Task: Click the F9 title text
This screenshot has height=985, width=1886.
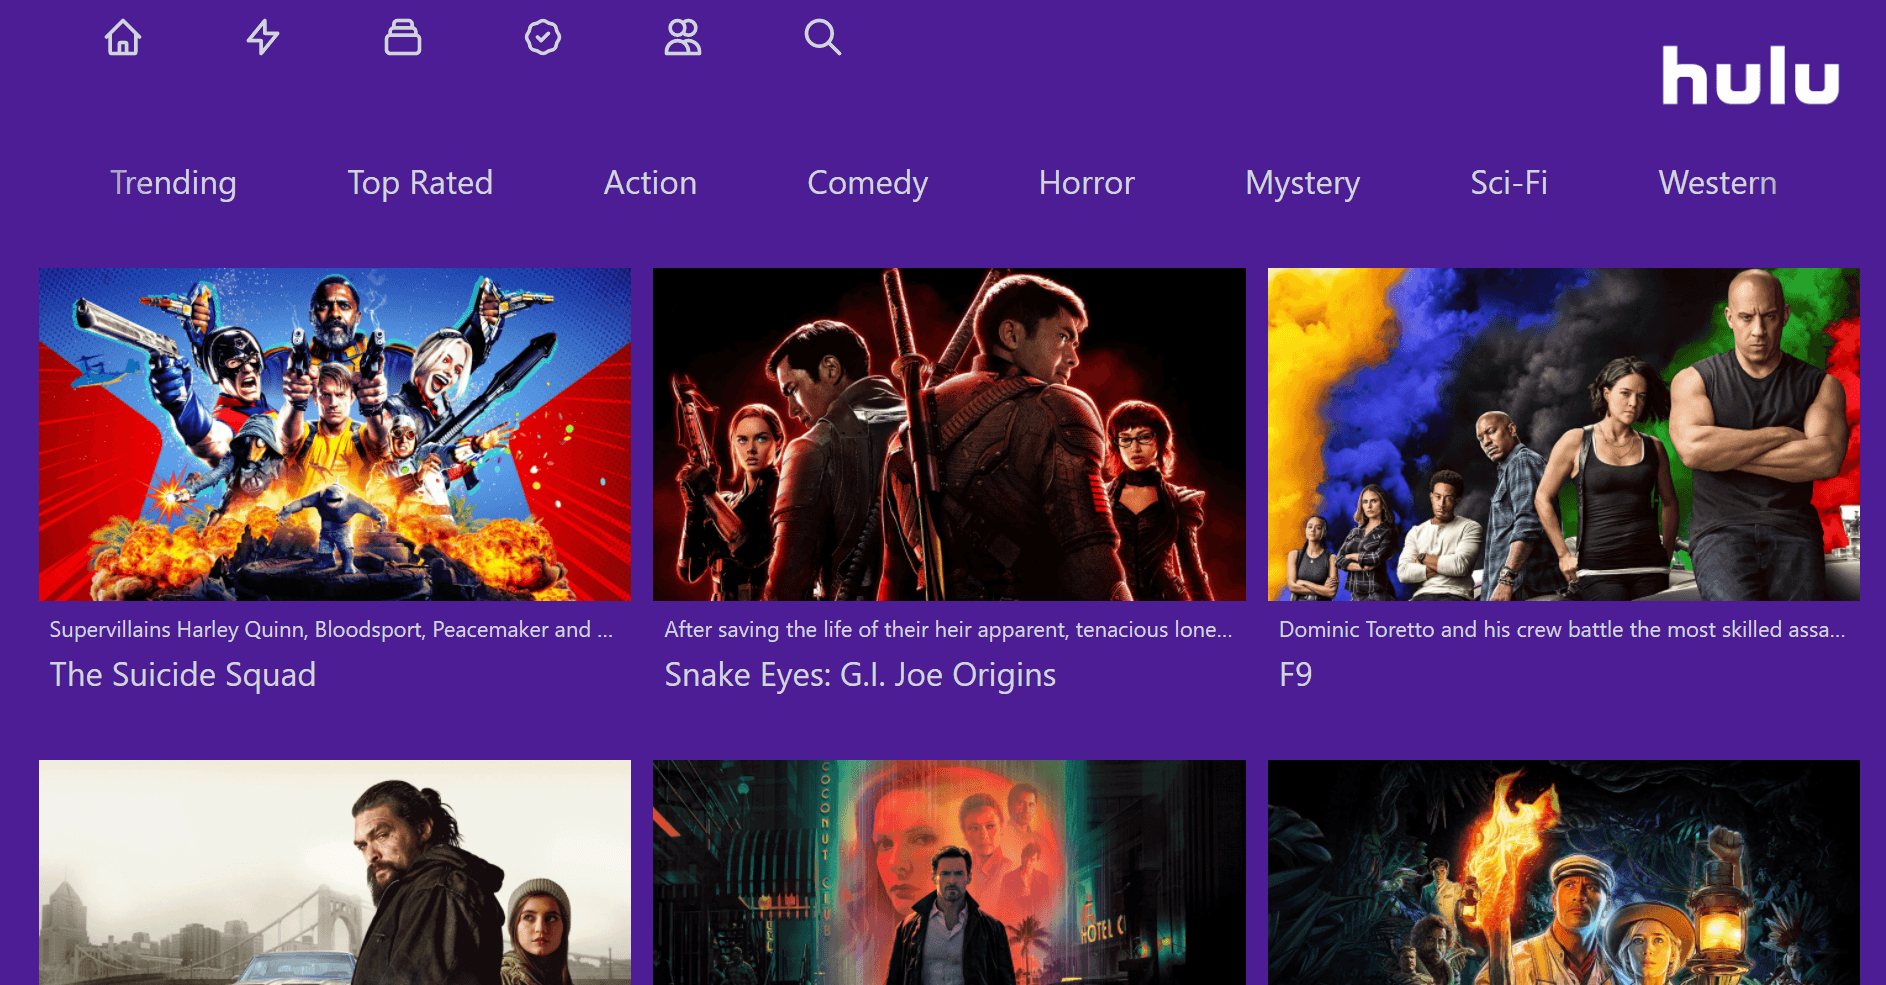Action: coord(1296,675)
